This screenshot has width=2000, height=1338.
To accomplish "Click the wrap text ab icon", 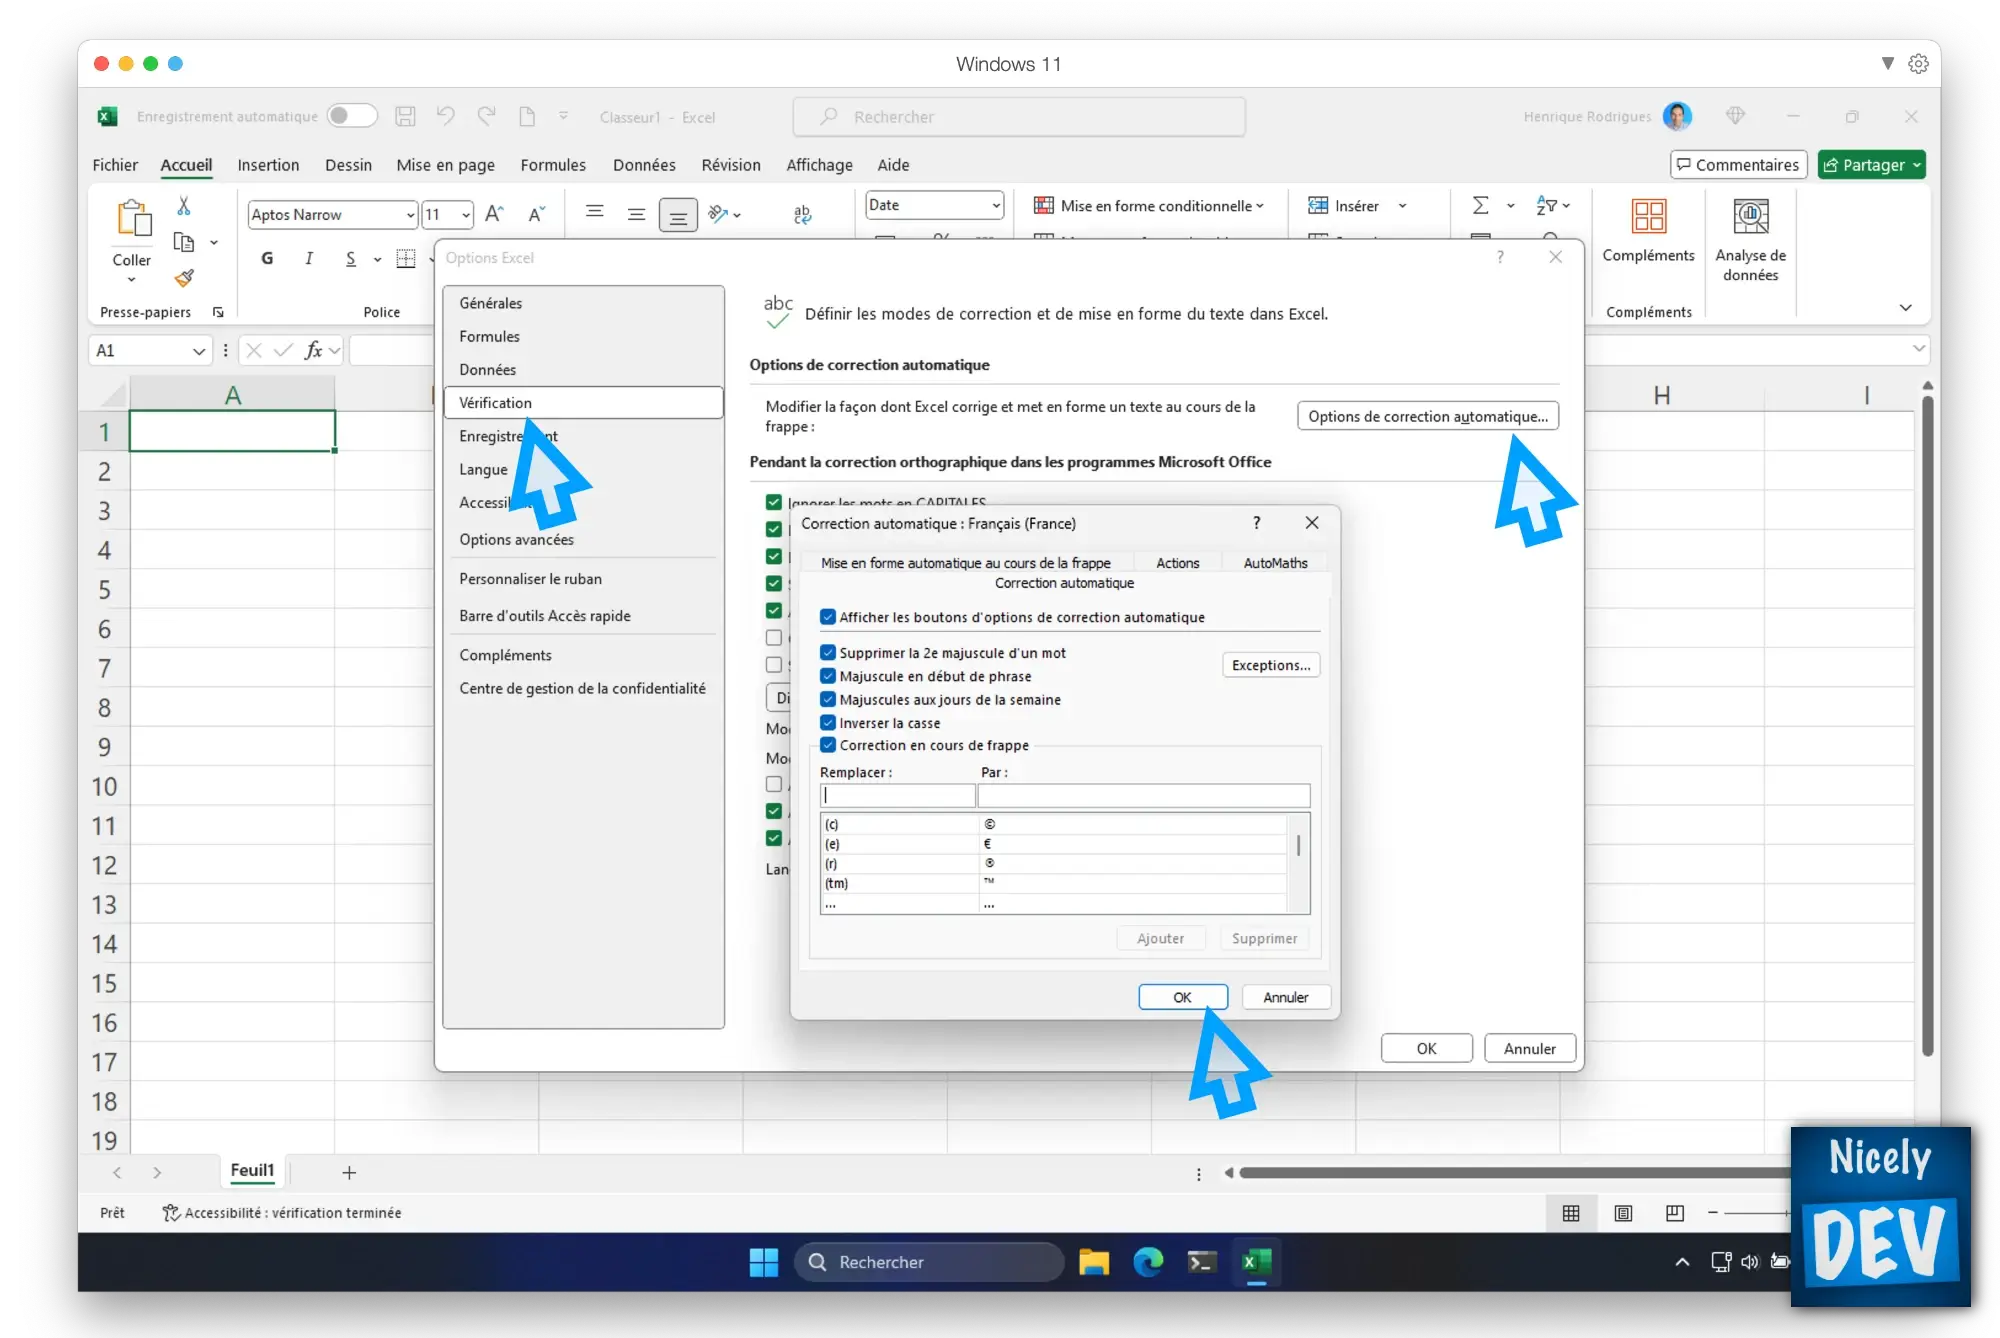I will click(802, 213).
